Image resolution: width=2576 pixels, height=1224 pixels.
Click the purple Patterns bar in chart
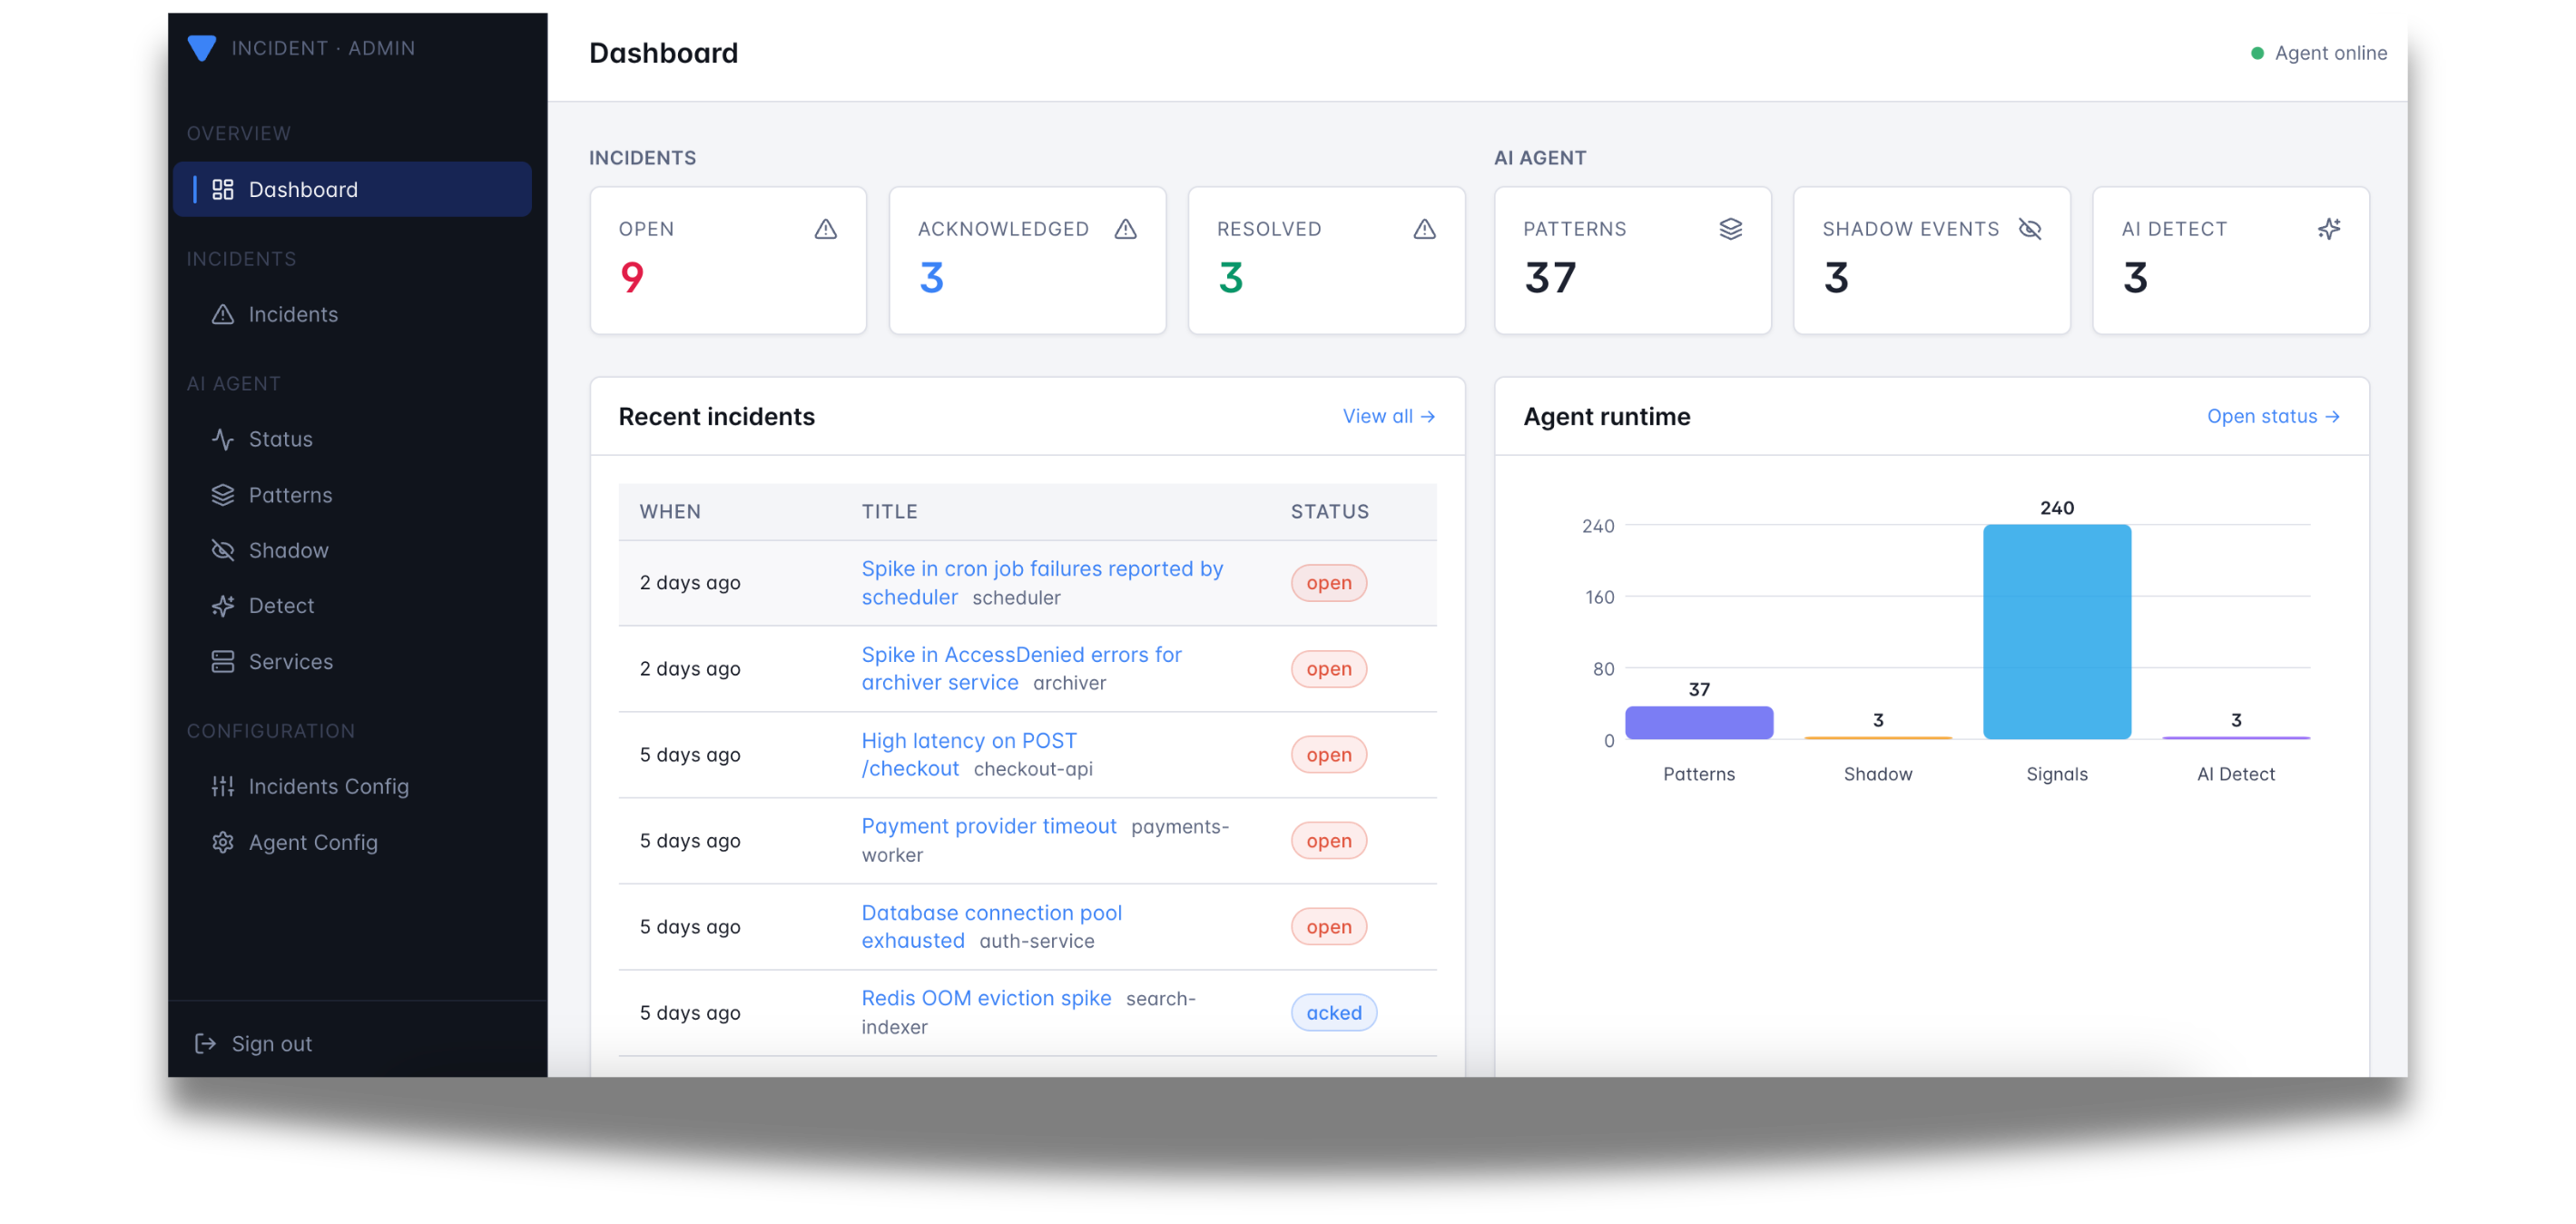1698,723
